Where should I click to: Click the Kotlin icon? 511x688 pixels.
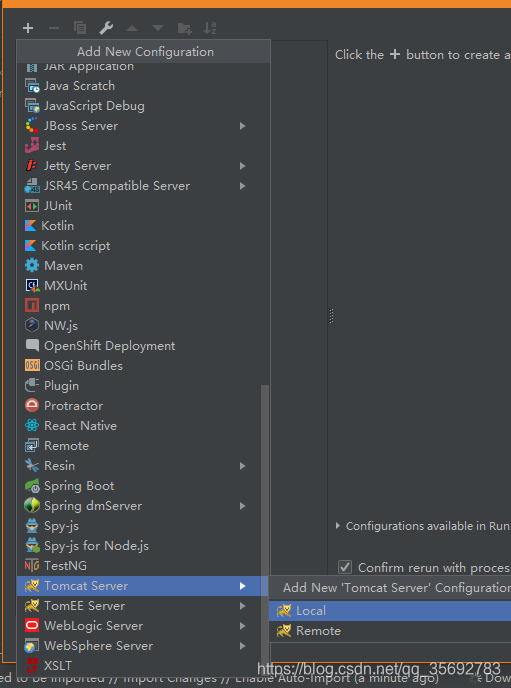click(x=30, y=226)
